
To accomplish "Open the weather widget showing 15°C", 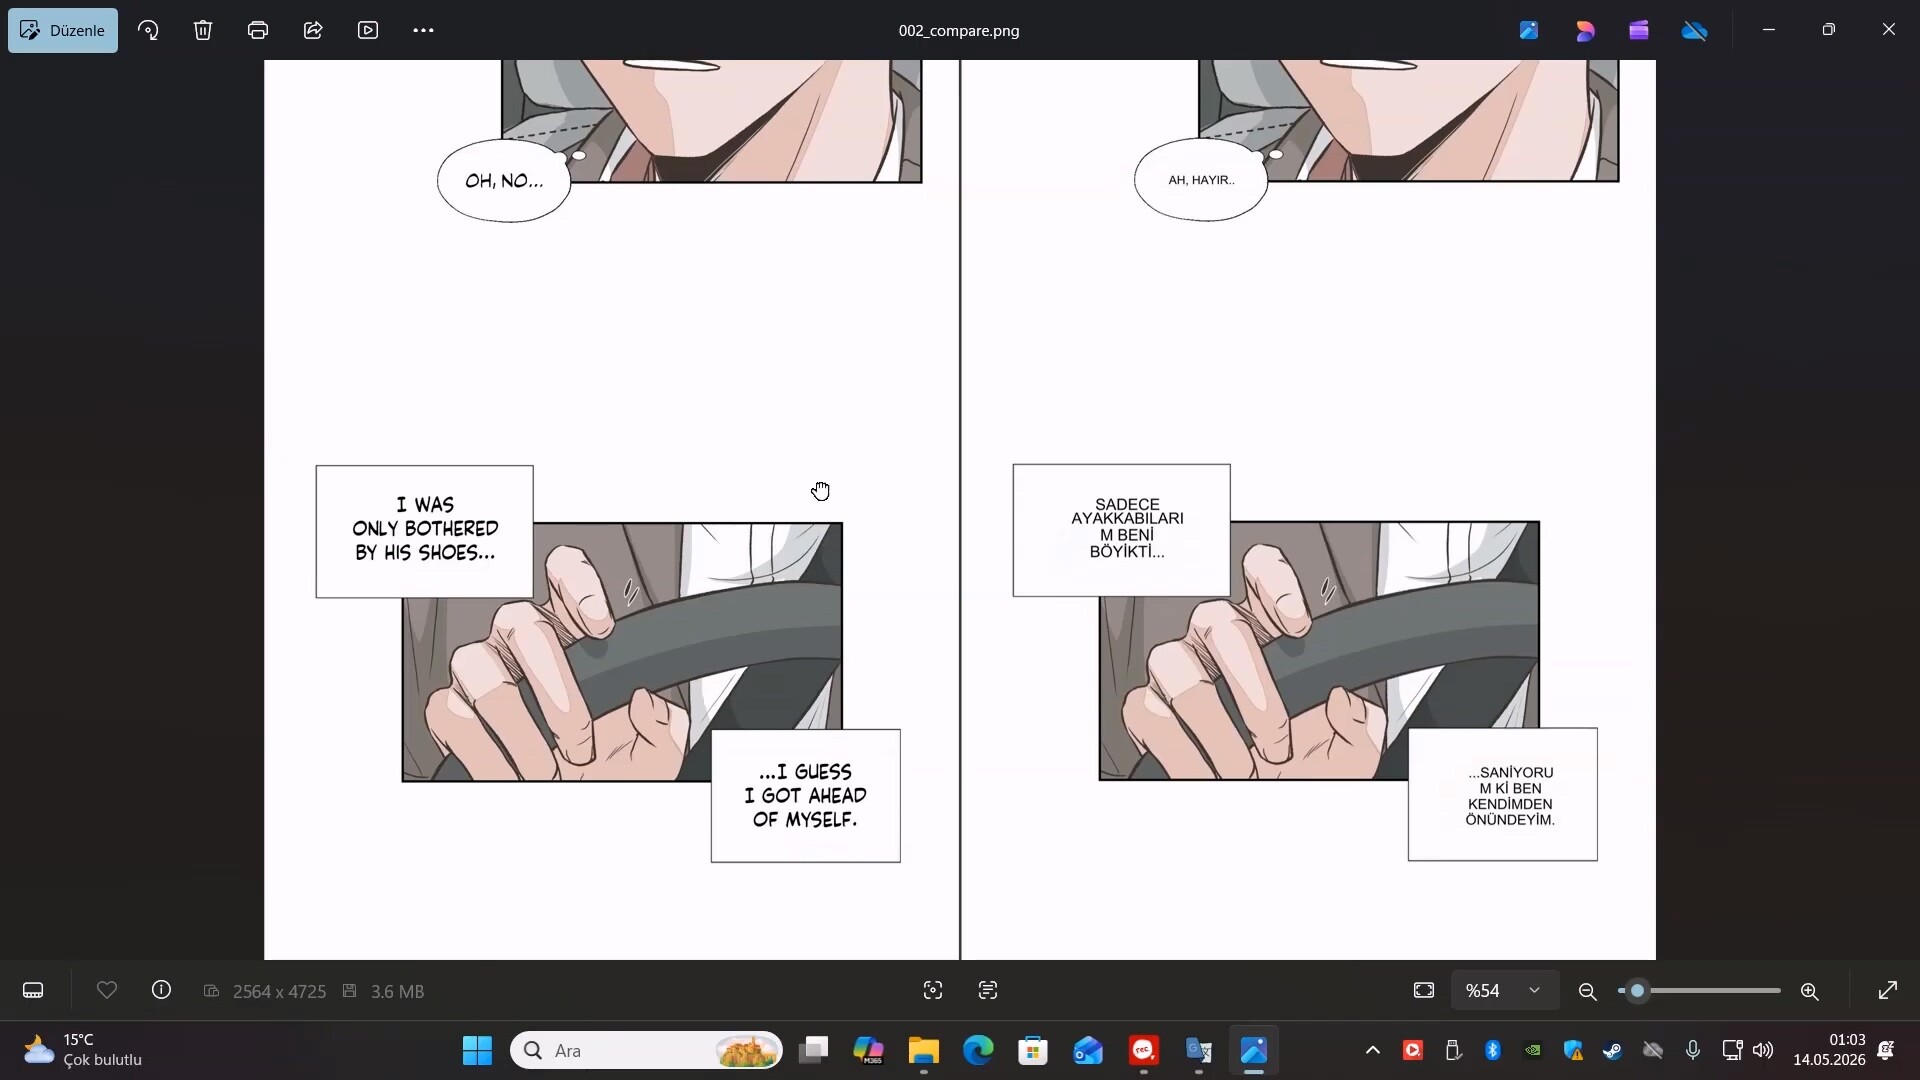I will [x=82, y=1050].
